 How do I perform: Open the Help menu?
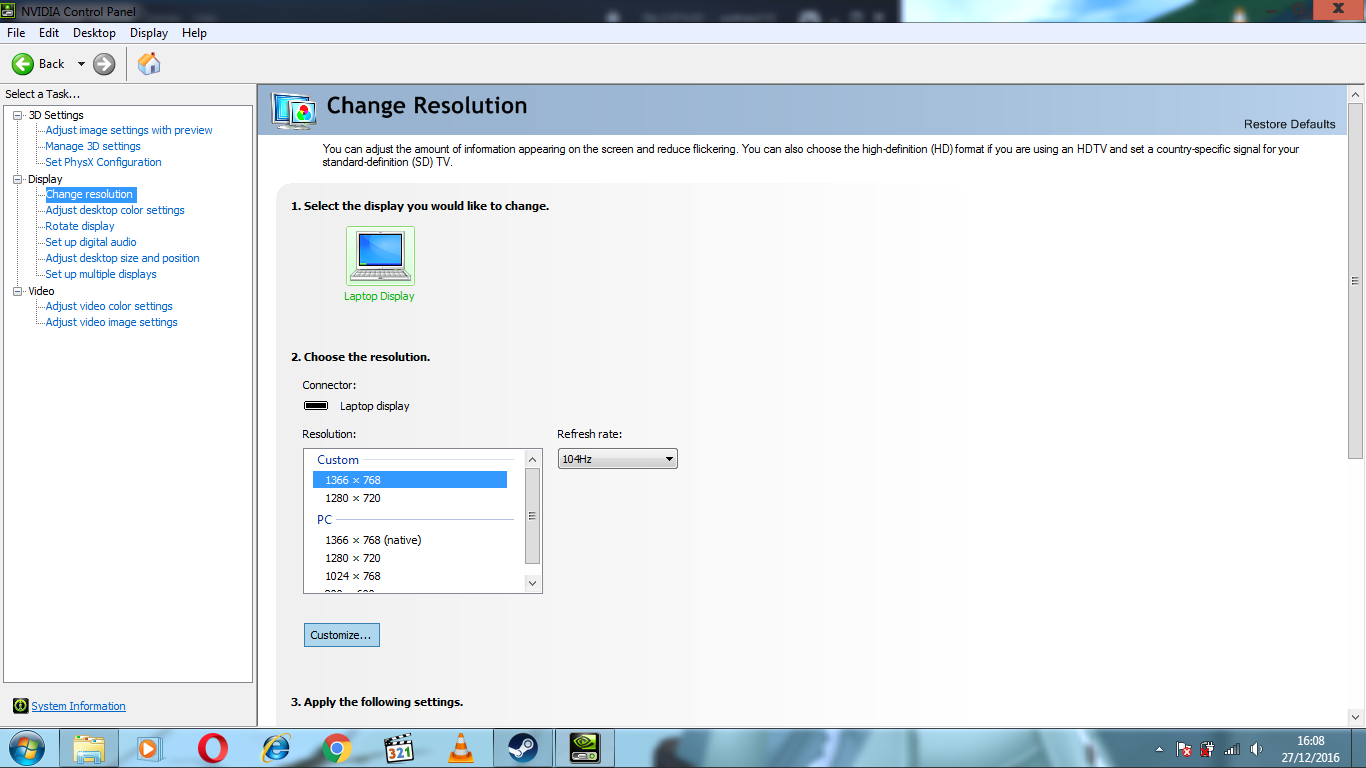[194, 33]
